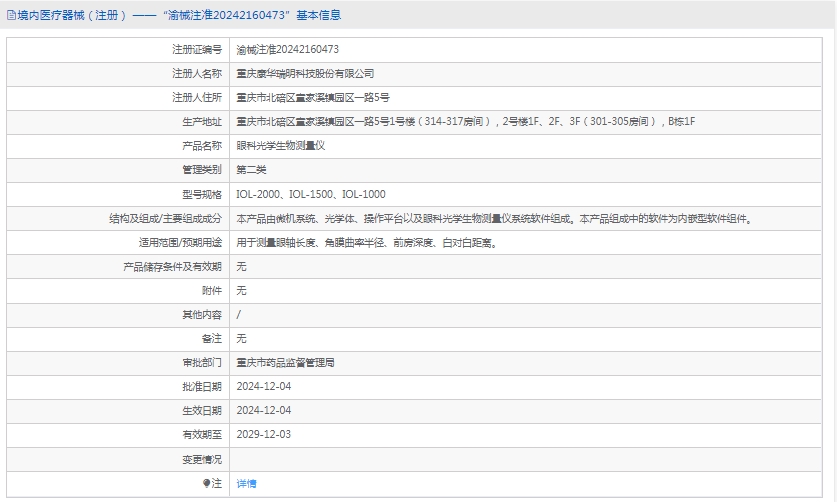The height and width of the screenshot is (502, 837).
Task: Click the bulb icon next to 注
Action: pos(207,483)
